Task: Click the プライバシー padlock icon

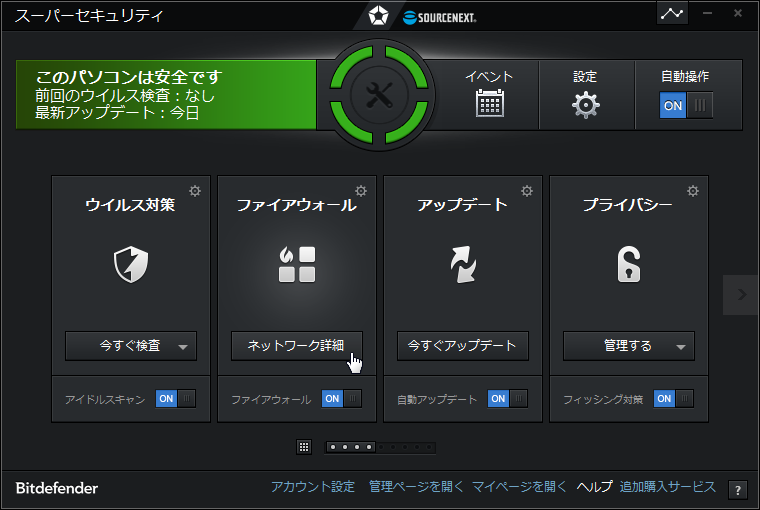Action: click(x=629, y=264)
